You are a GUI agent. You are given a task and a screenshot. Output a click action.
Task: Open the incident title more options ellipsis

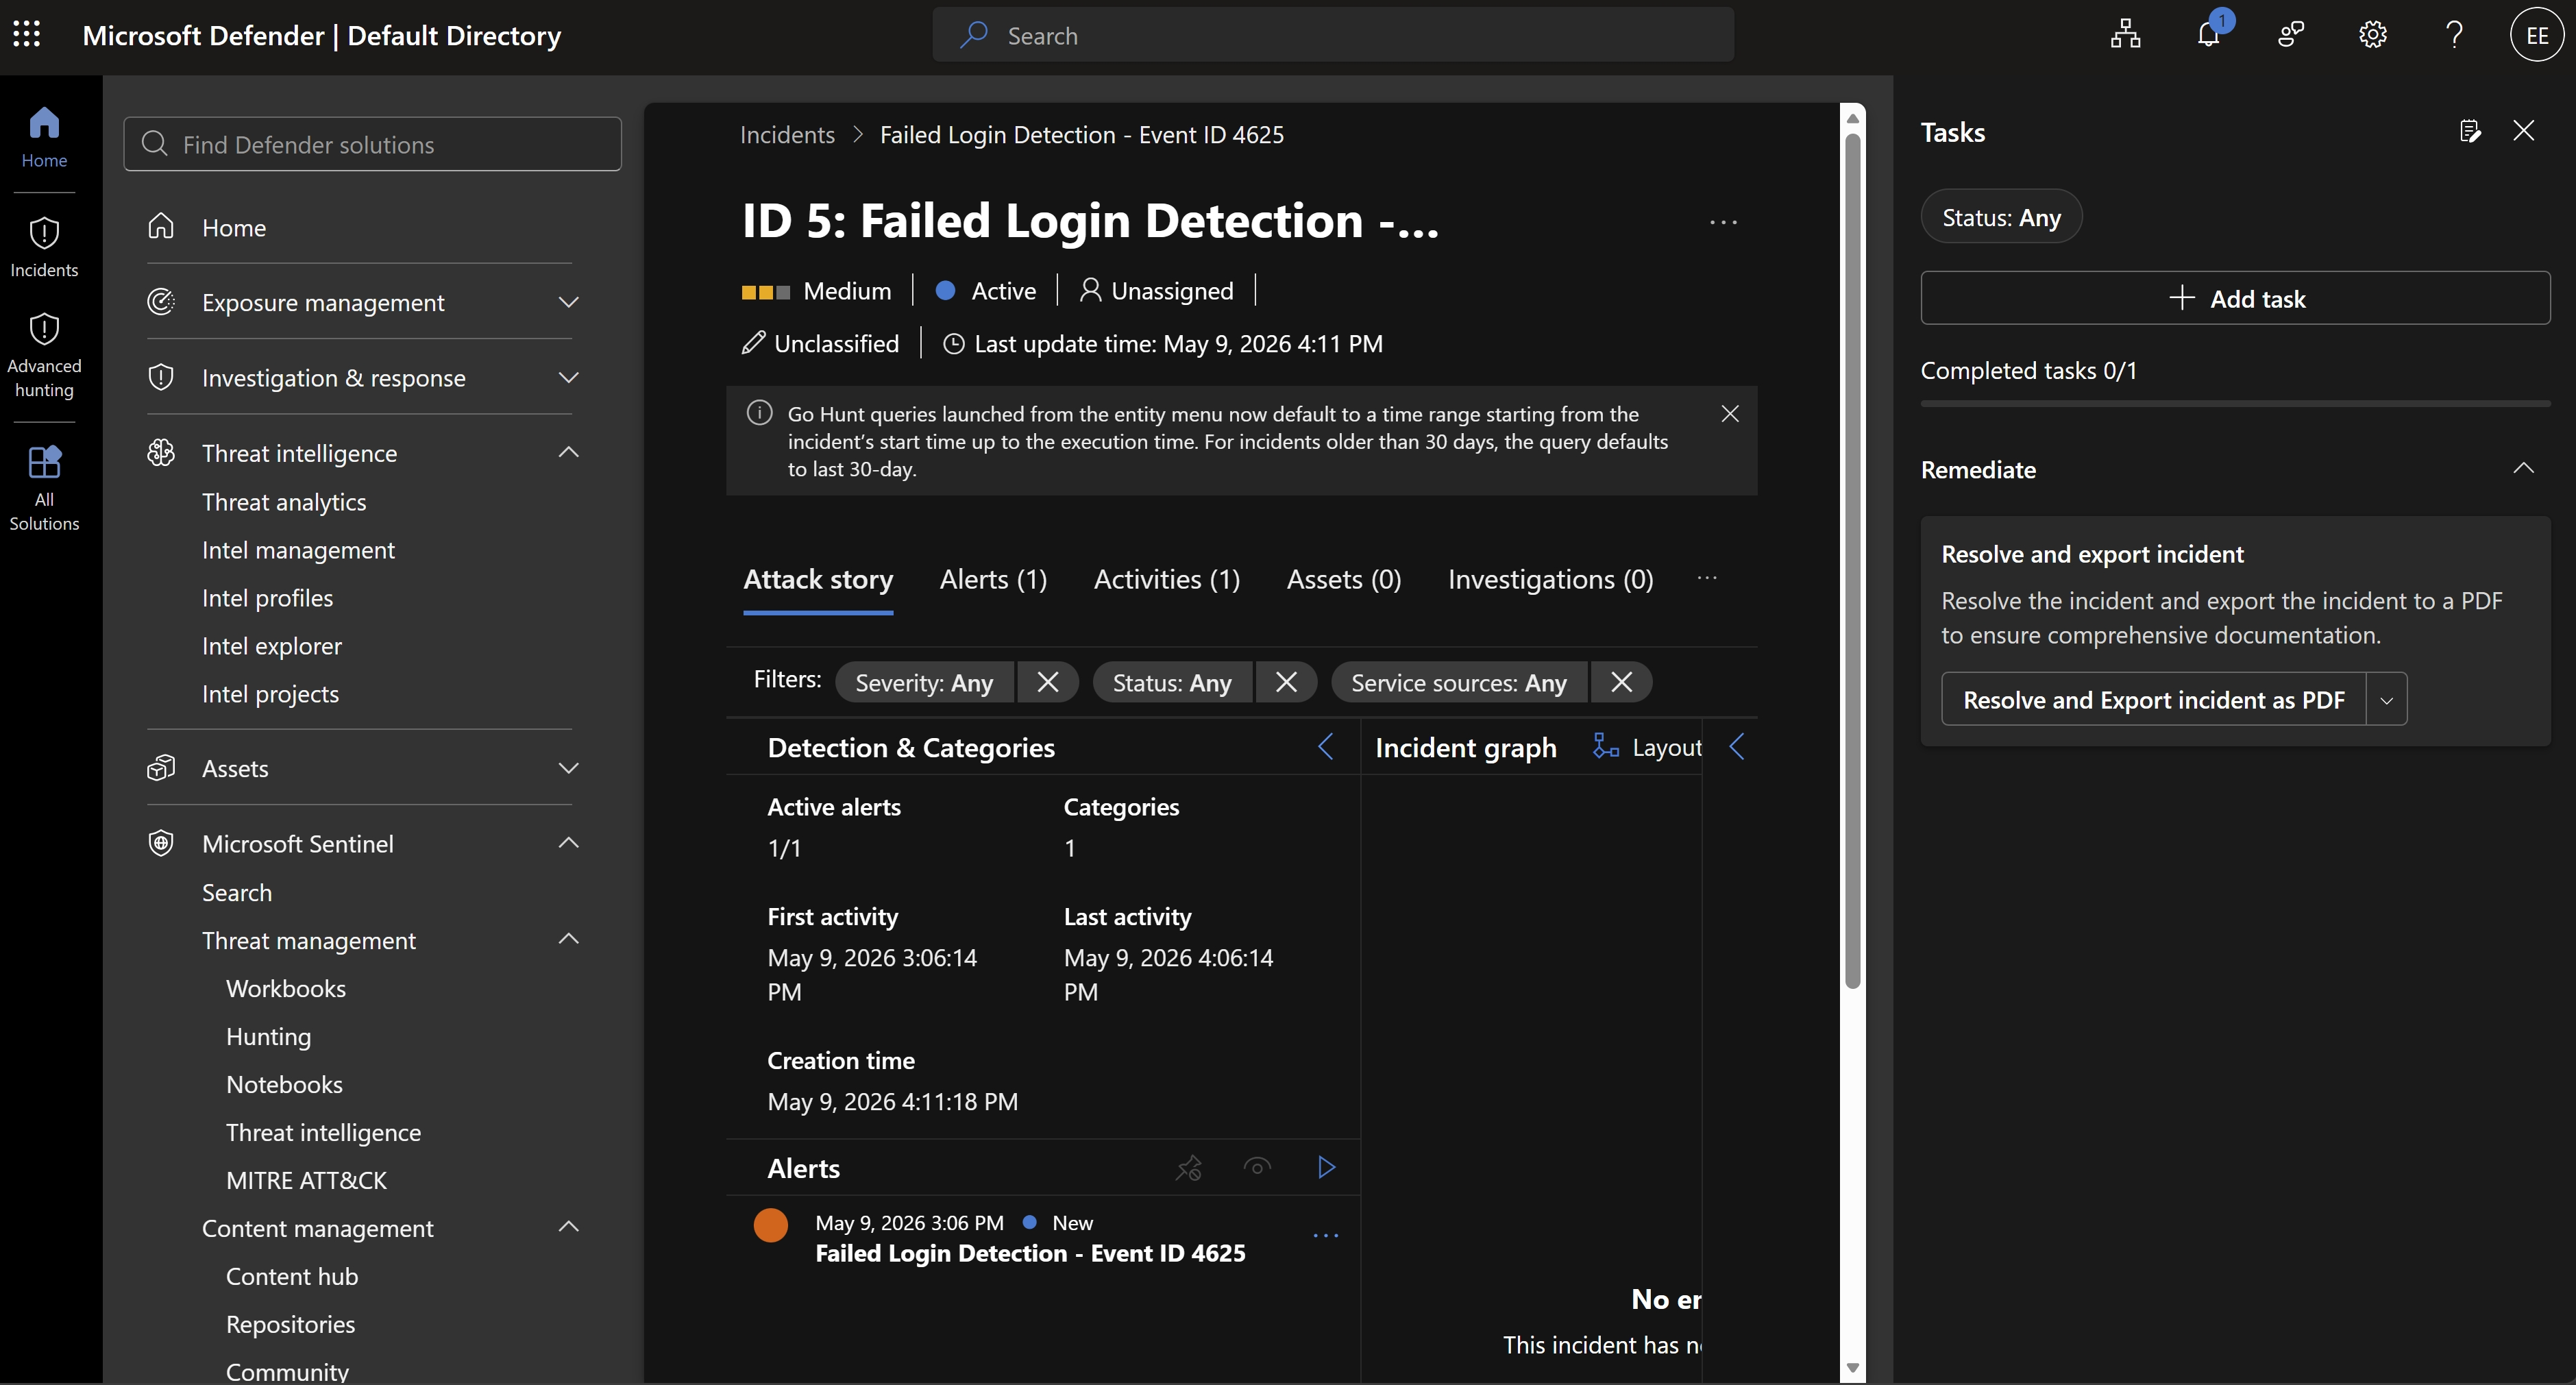(1723, 222)
